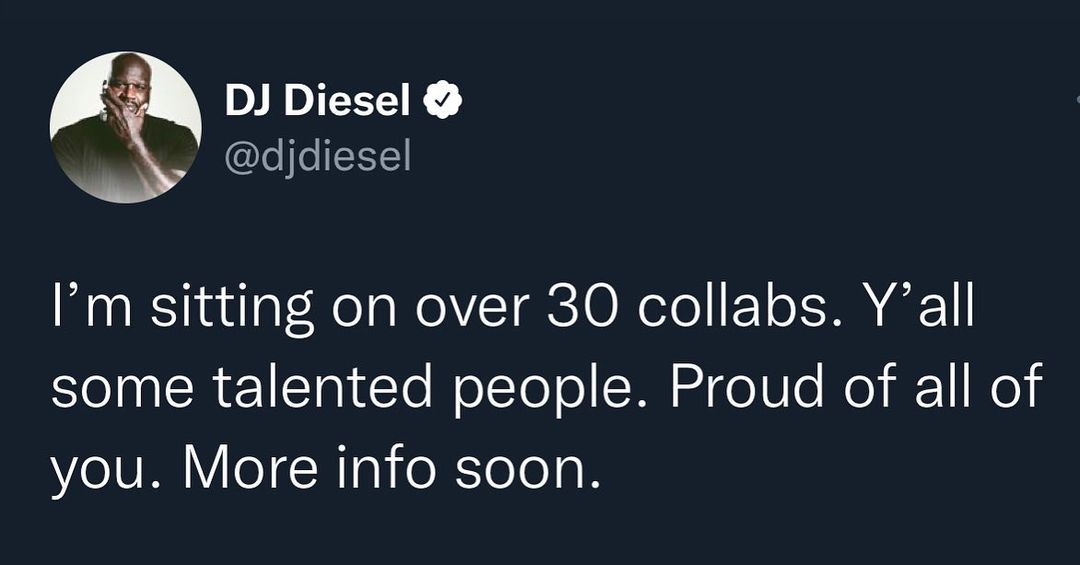This screenshot has height=565, width=1080.
Task: Click the more options dot at tweet's edge
Action: pos(1076,100)
